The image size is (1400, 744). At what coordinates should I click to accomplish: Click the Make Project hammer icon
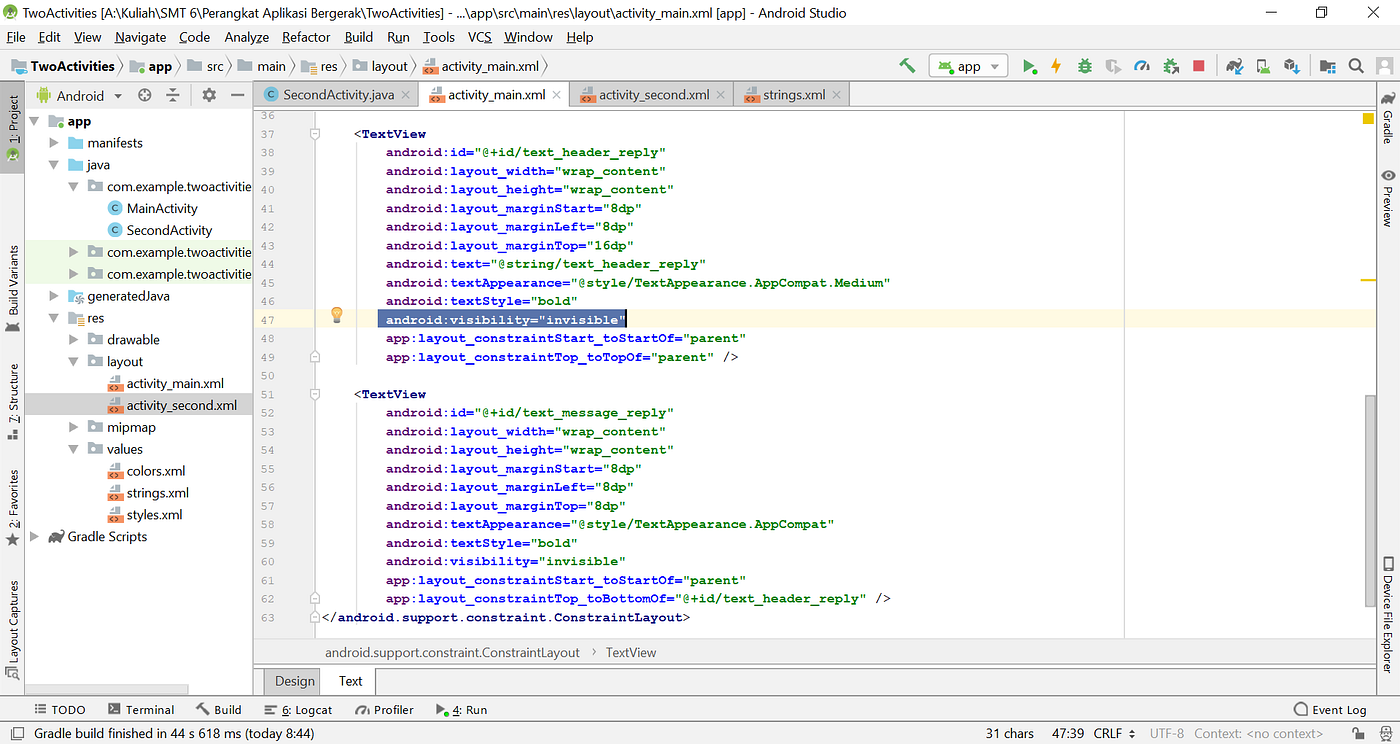coord(907,66)
